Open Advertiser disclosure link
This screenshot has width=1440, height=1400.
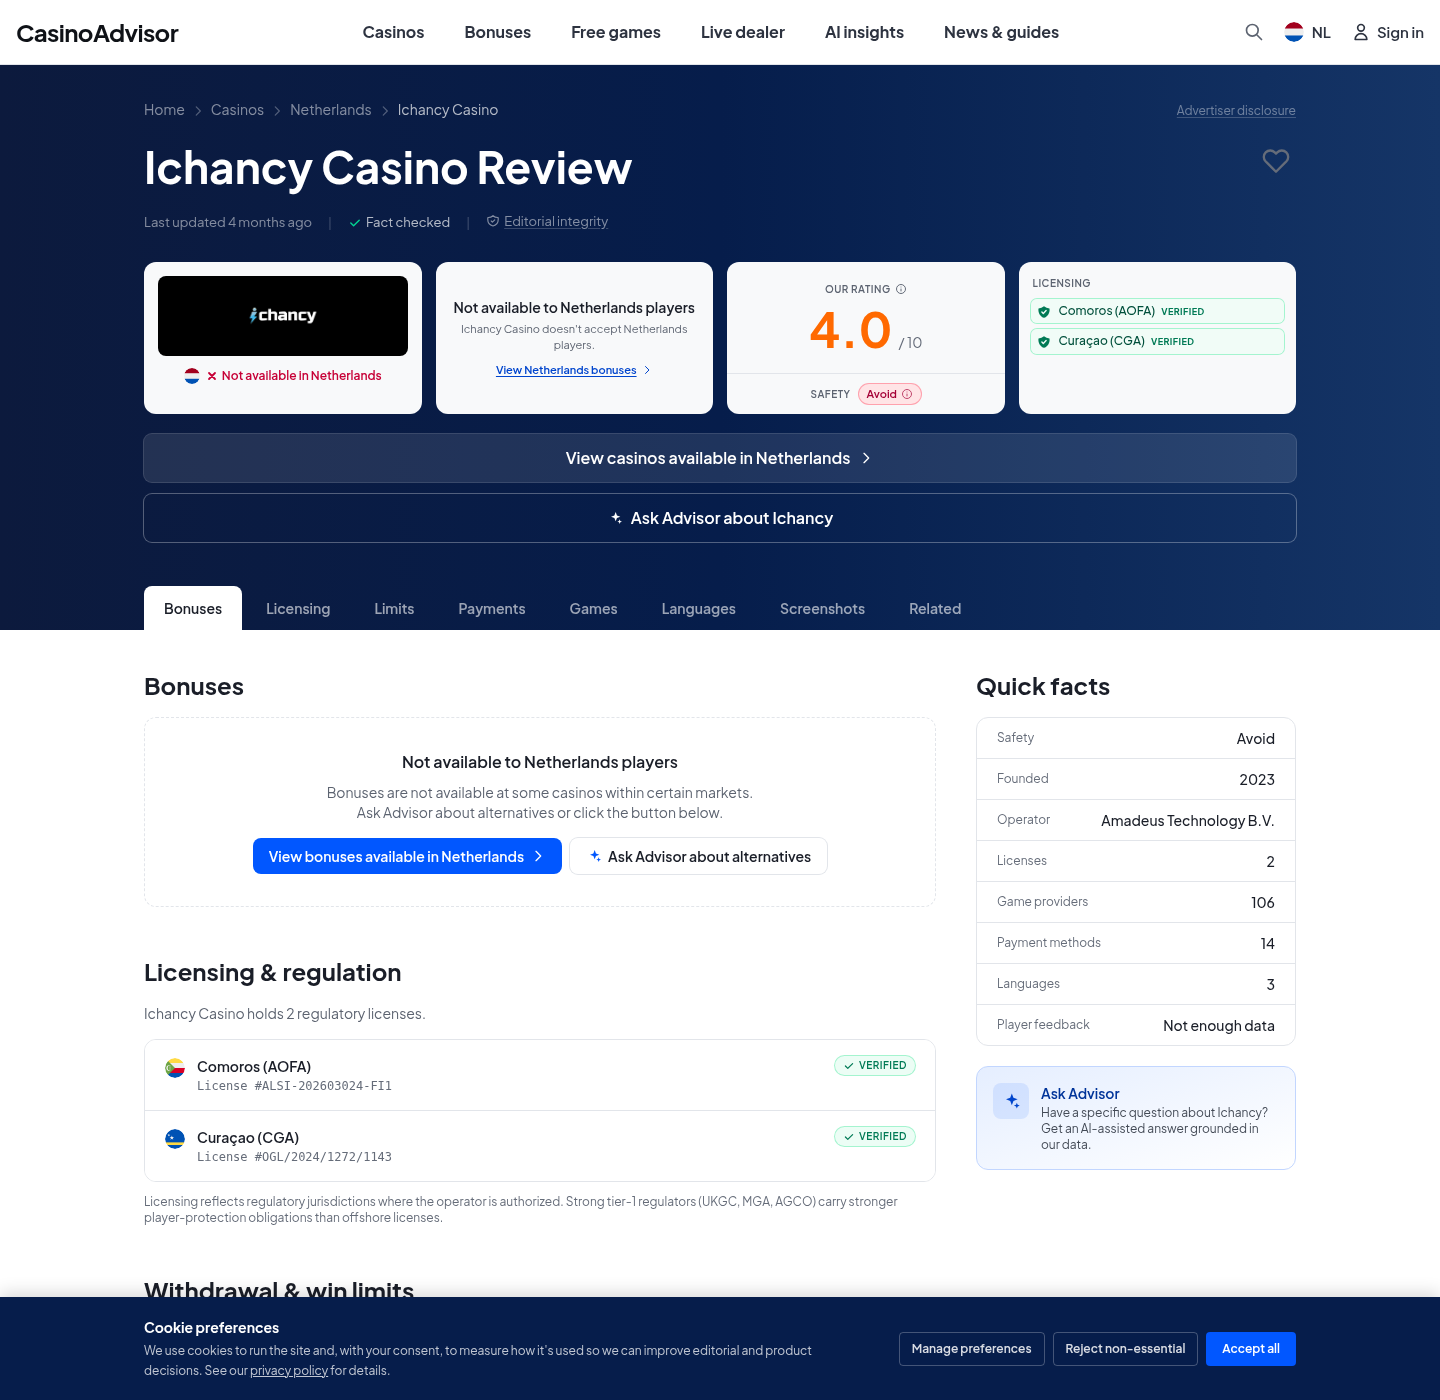coord(1236,110)
